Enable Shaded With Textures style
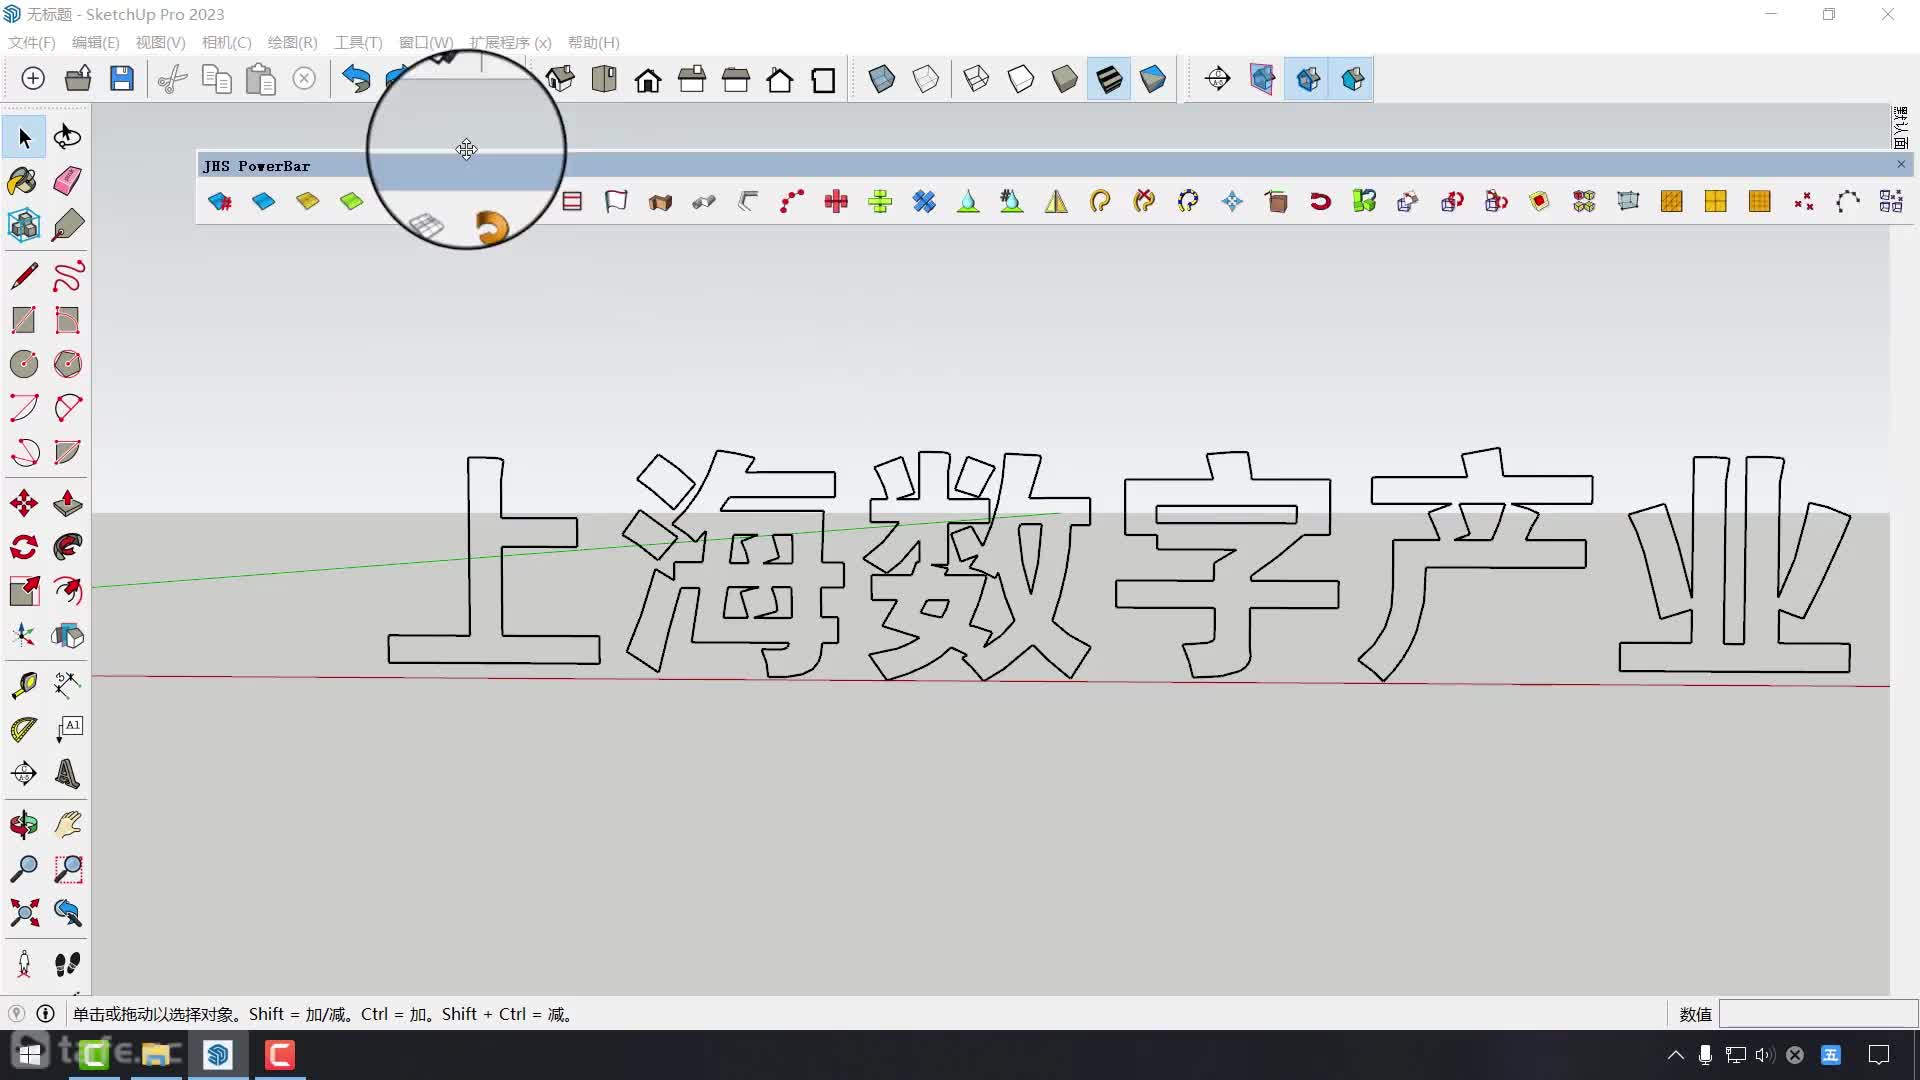This screenshot has width=1920, height=1080. tap(1108, 79)
